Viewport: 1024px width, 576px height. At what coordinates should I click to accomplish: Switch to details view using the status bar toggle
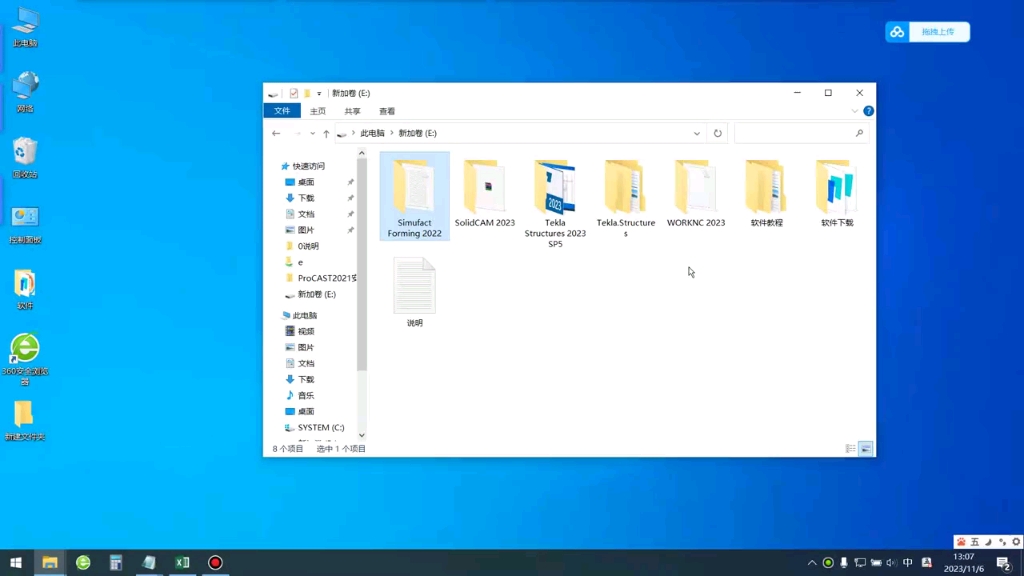[x=851, y=449]
